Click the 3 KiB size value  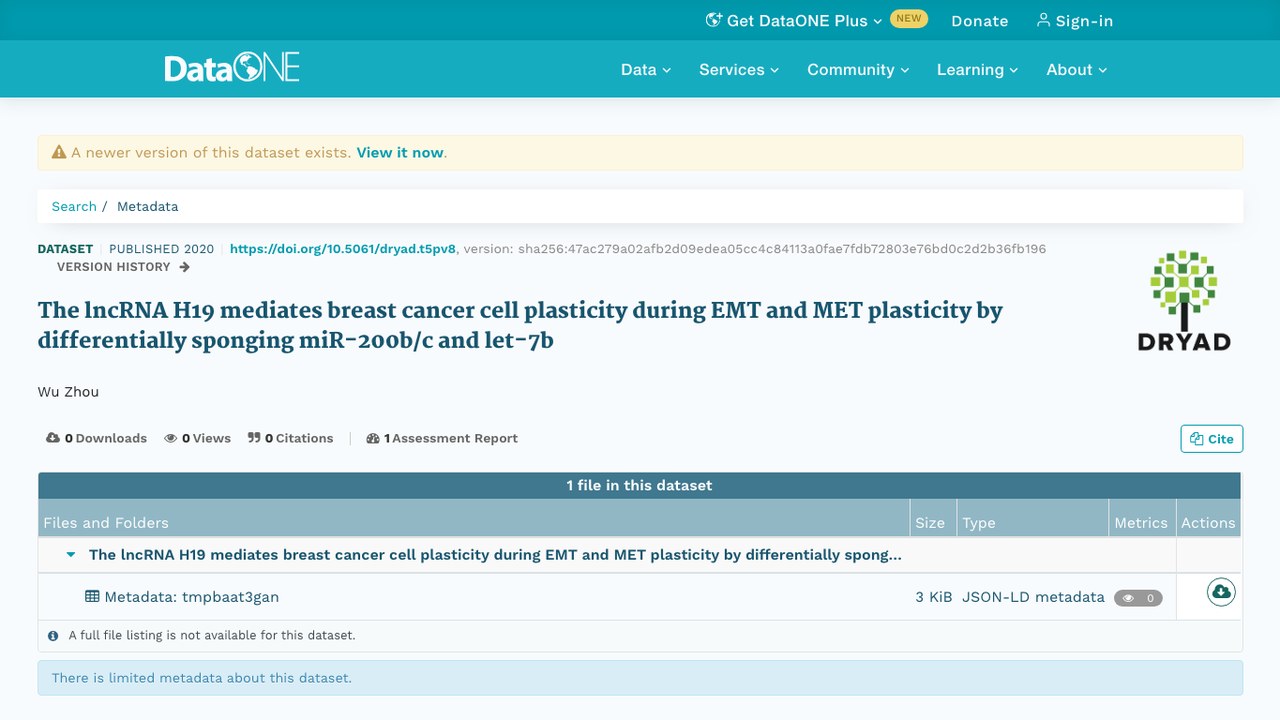(934, 597)
